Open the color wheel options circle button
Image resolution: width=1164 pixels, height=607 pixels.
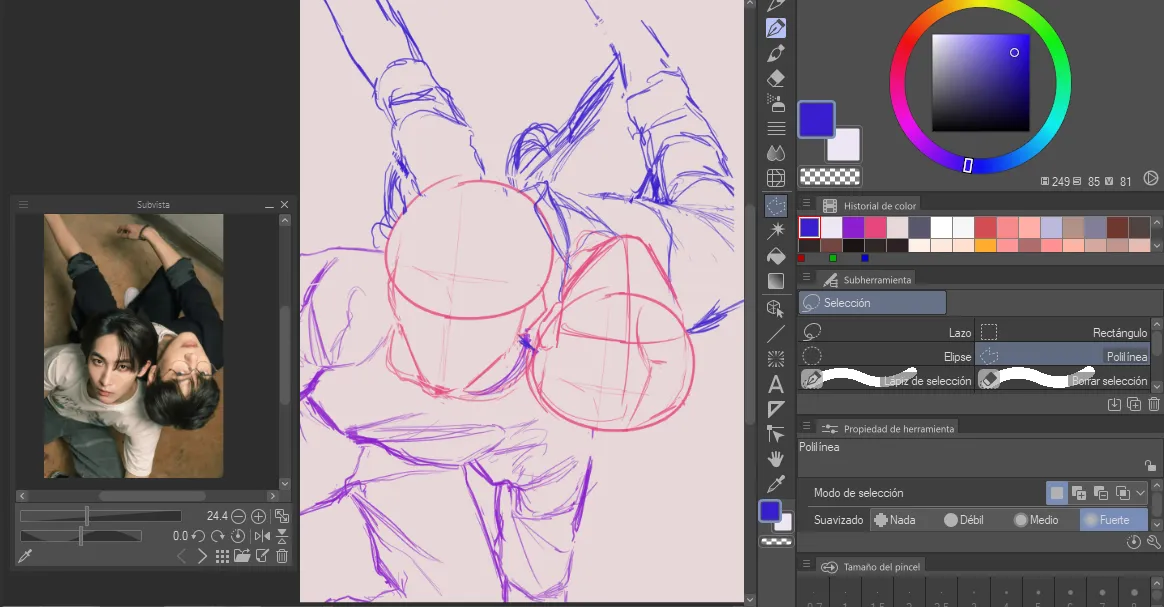[1151, 178]
